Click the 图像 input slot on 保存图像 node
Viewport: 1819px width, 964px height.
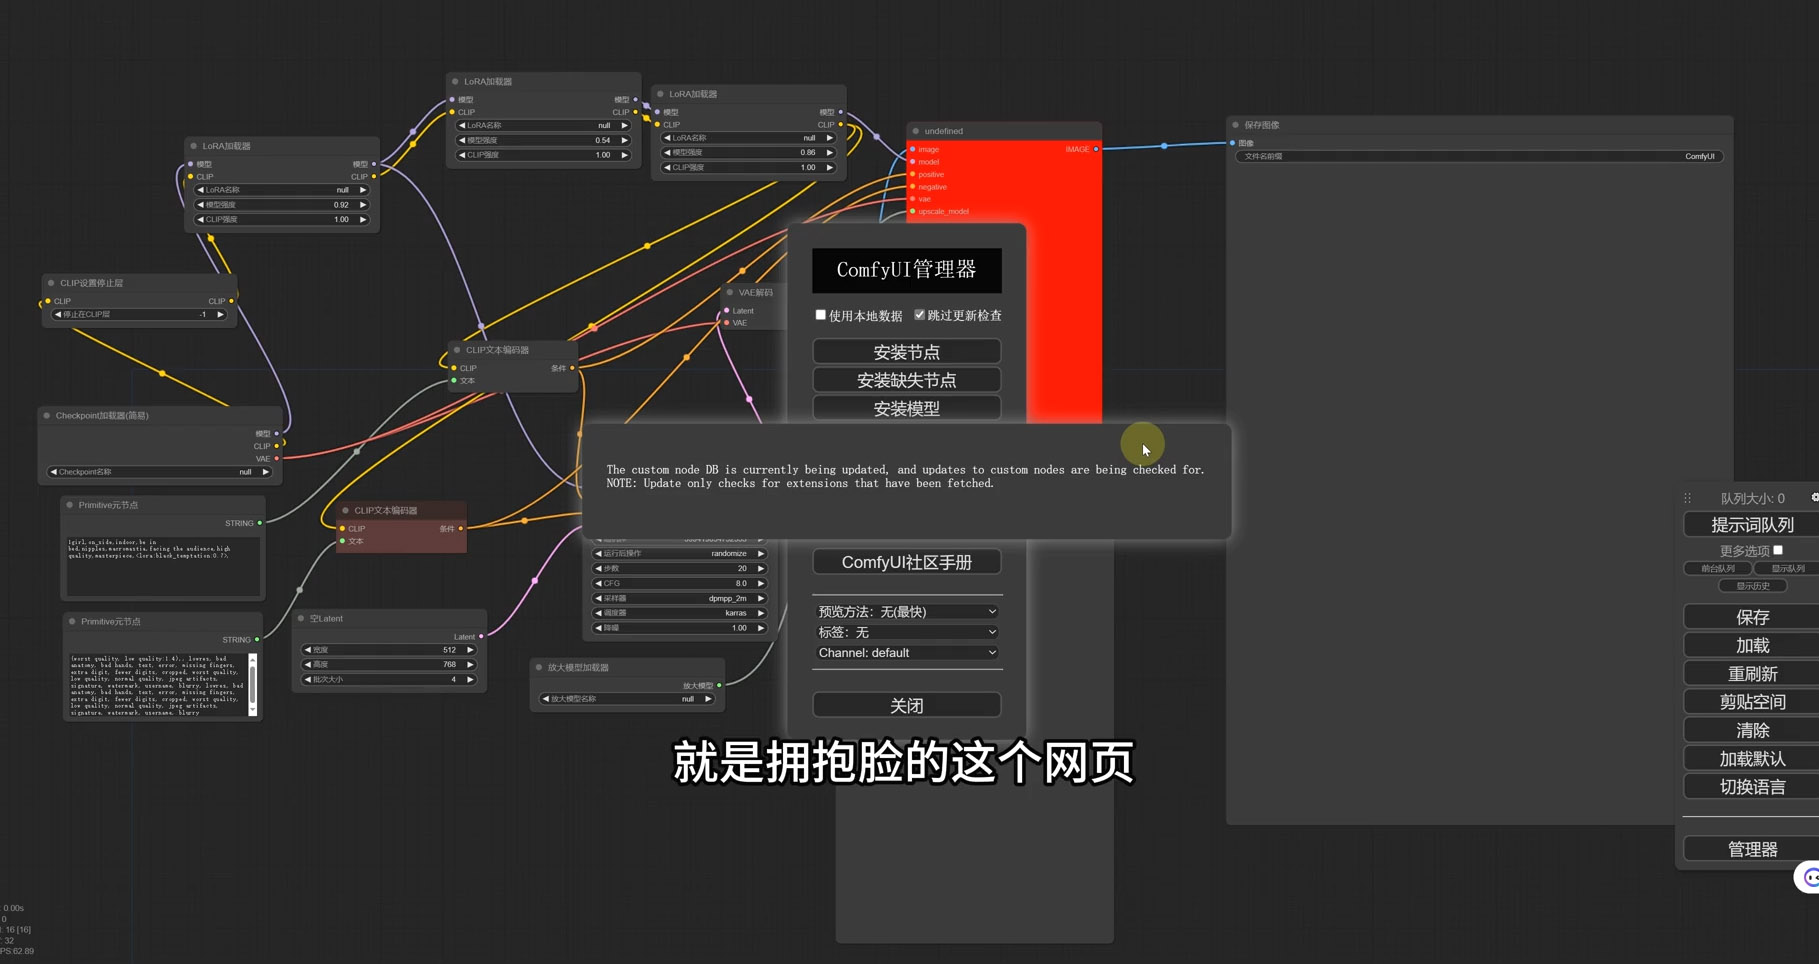(1233, 143)
